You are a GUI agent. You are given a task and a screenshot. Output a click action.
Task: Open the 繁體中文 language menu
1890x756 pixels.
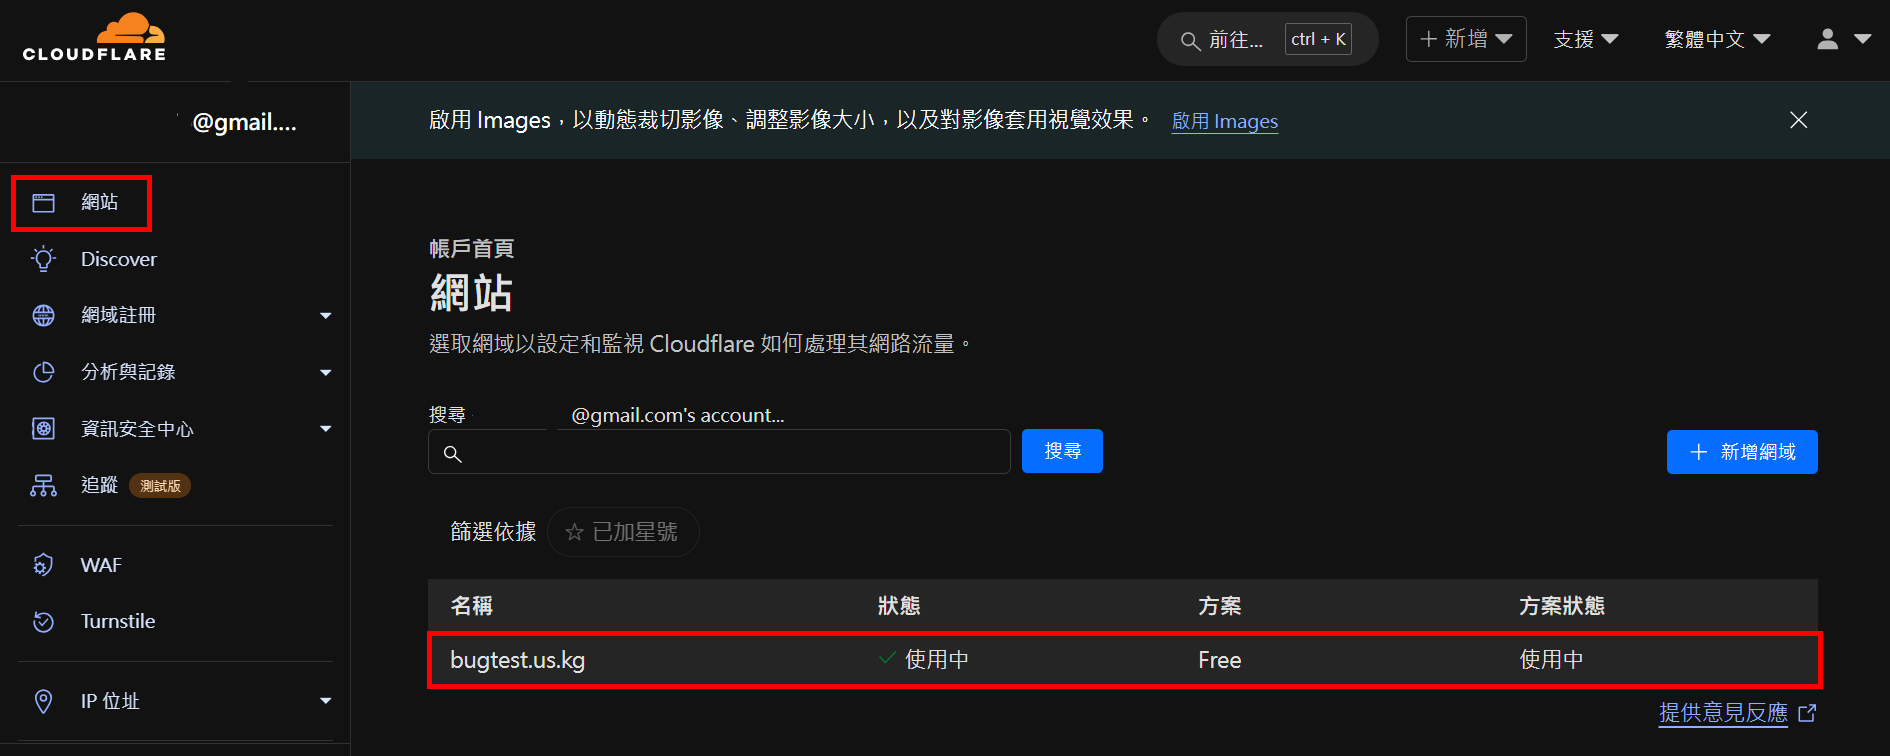[1717, 39]
